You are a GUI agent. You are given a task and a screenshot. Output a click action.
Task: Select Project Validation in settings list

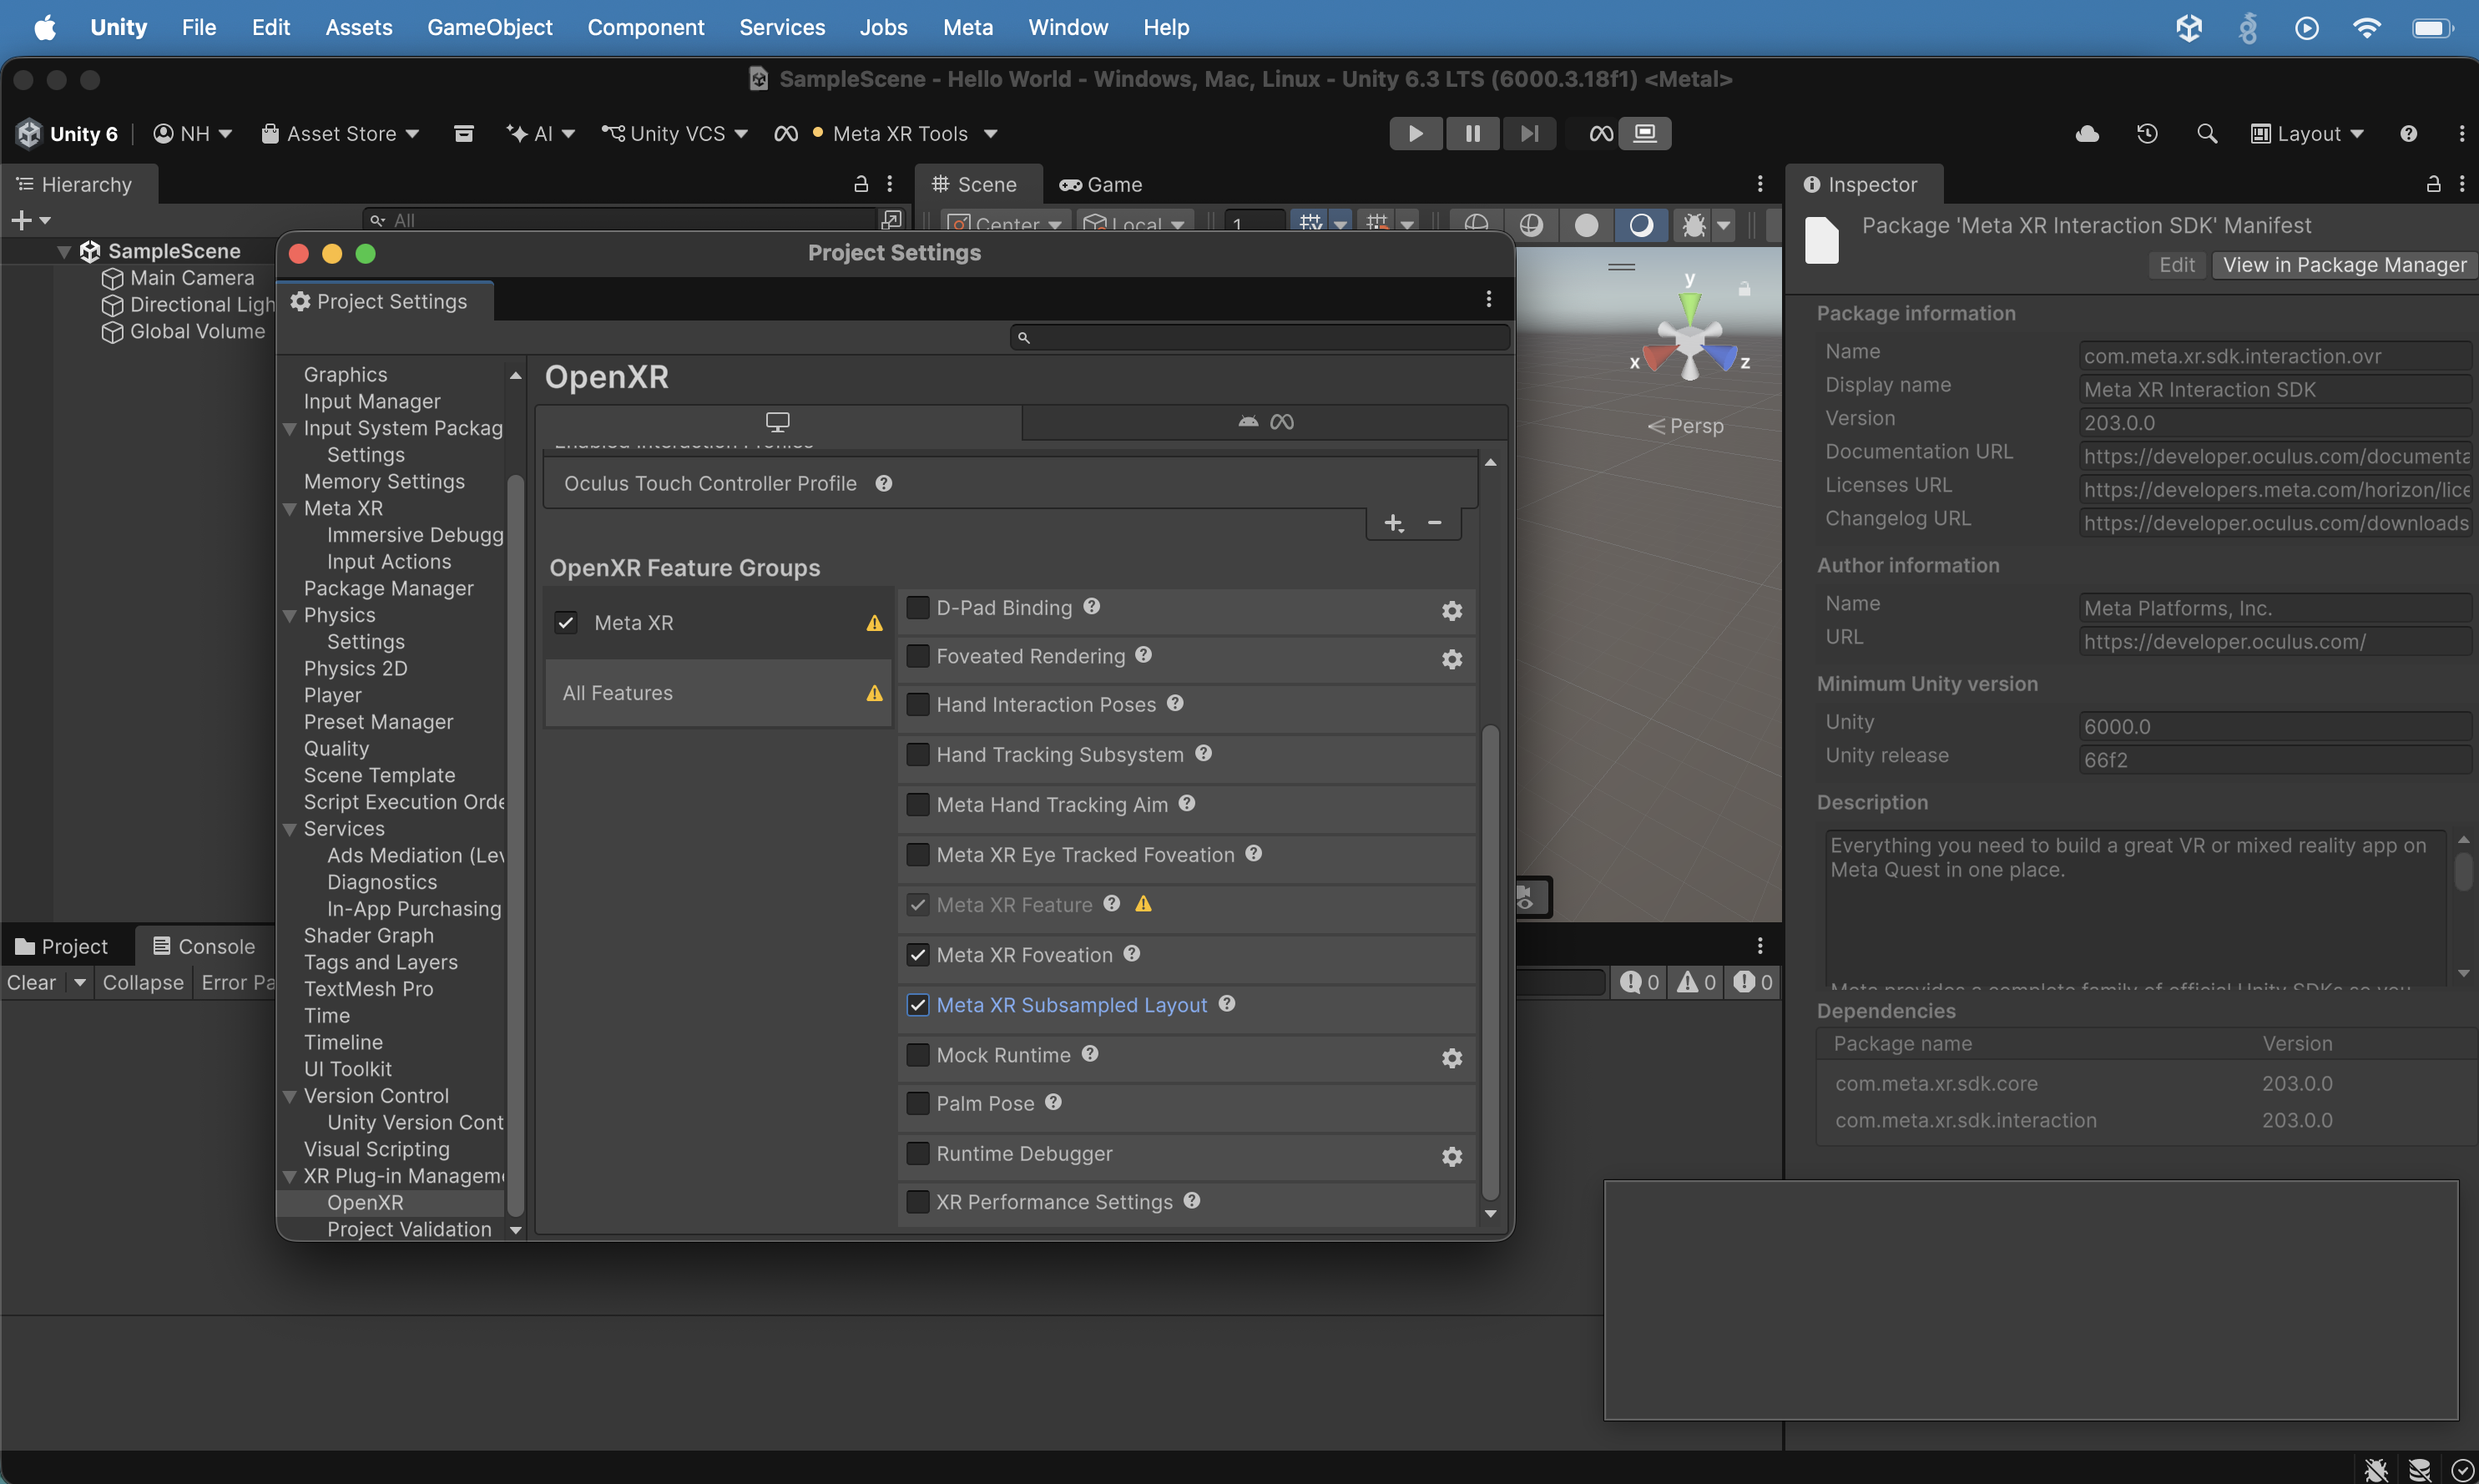click(409, 1229)
